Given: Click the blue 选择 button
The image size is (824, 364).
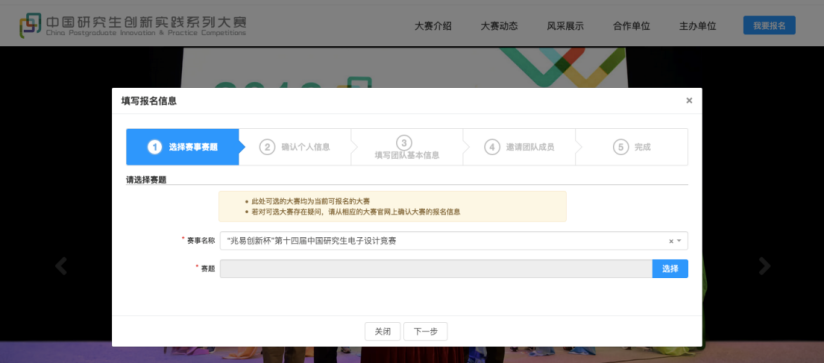Looking at the screenshot, I should (x=670, y=268).
